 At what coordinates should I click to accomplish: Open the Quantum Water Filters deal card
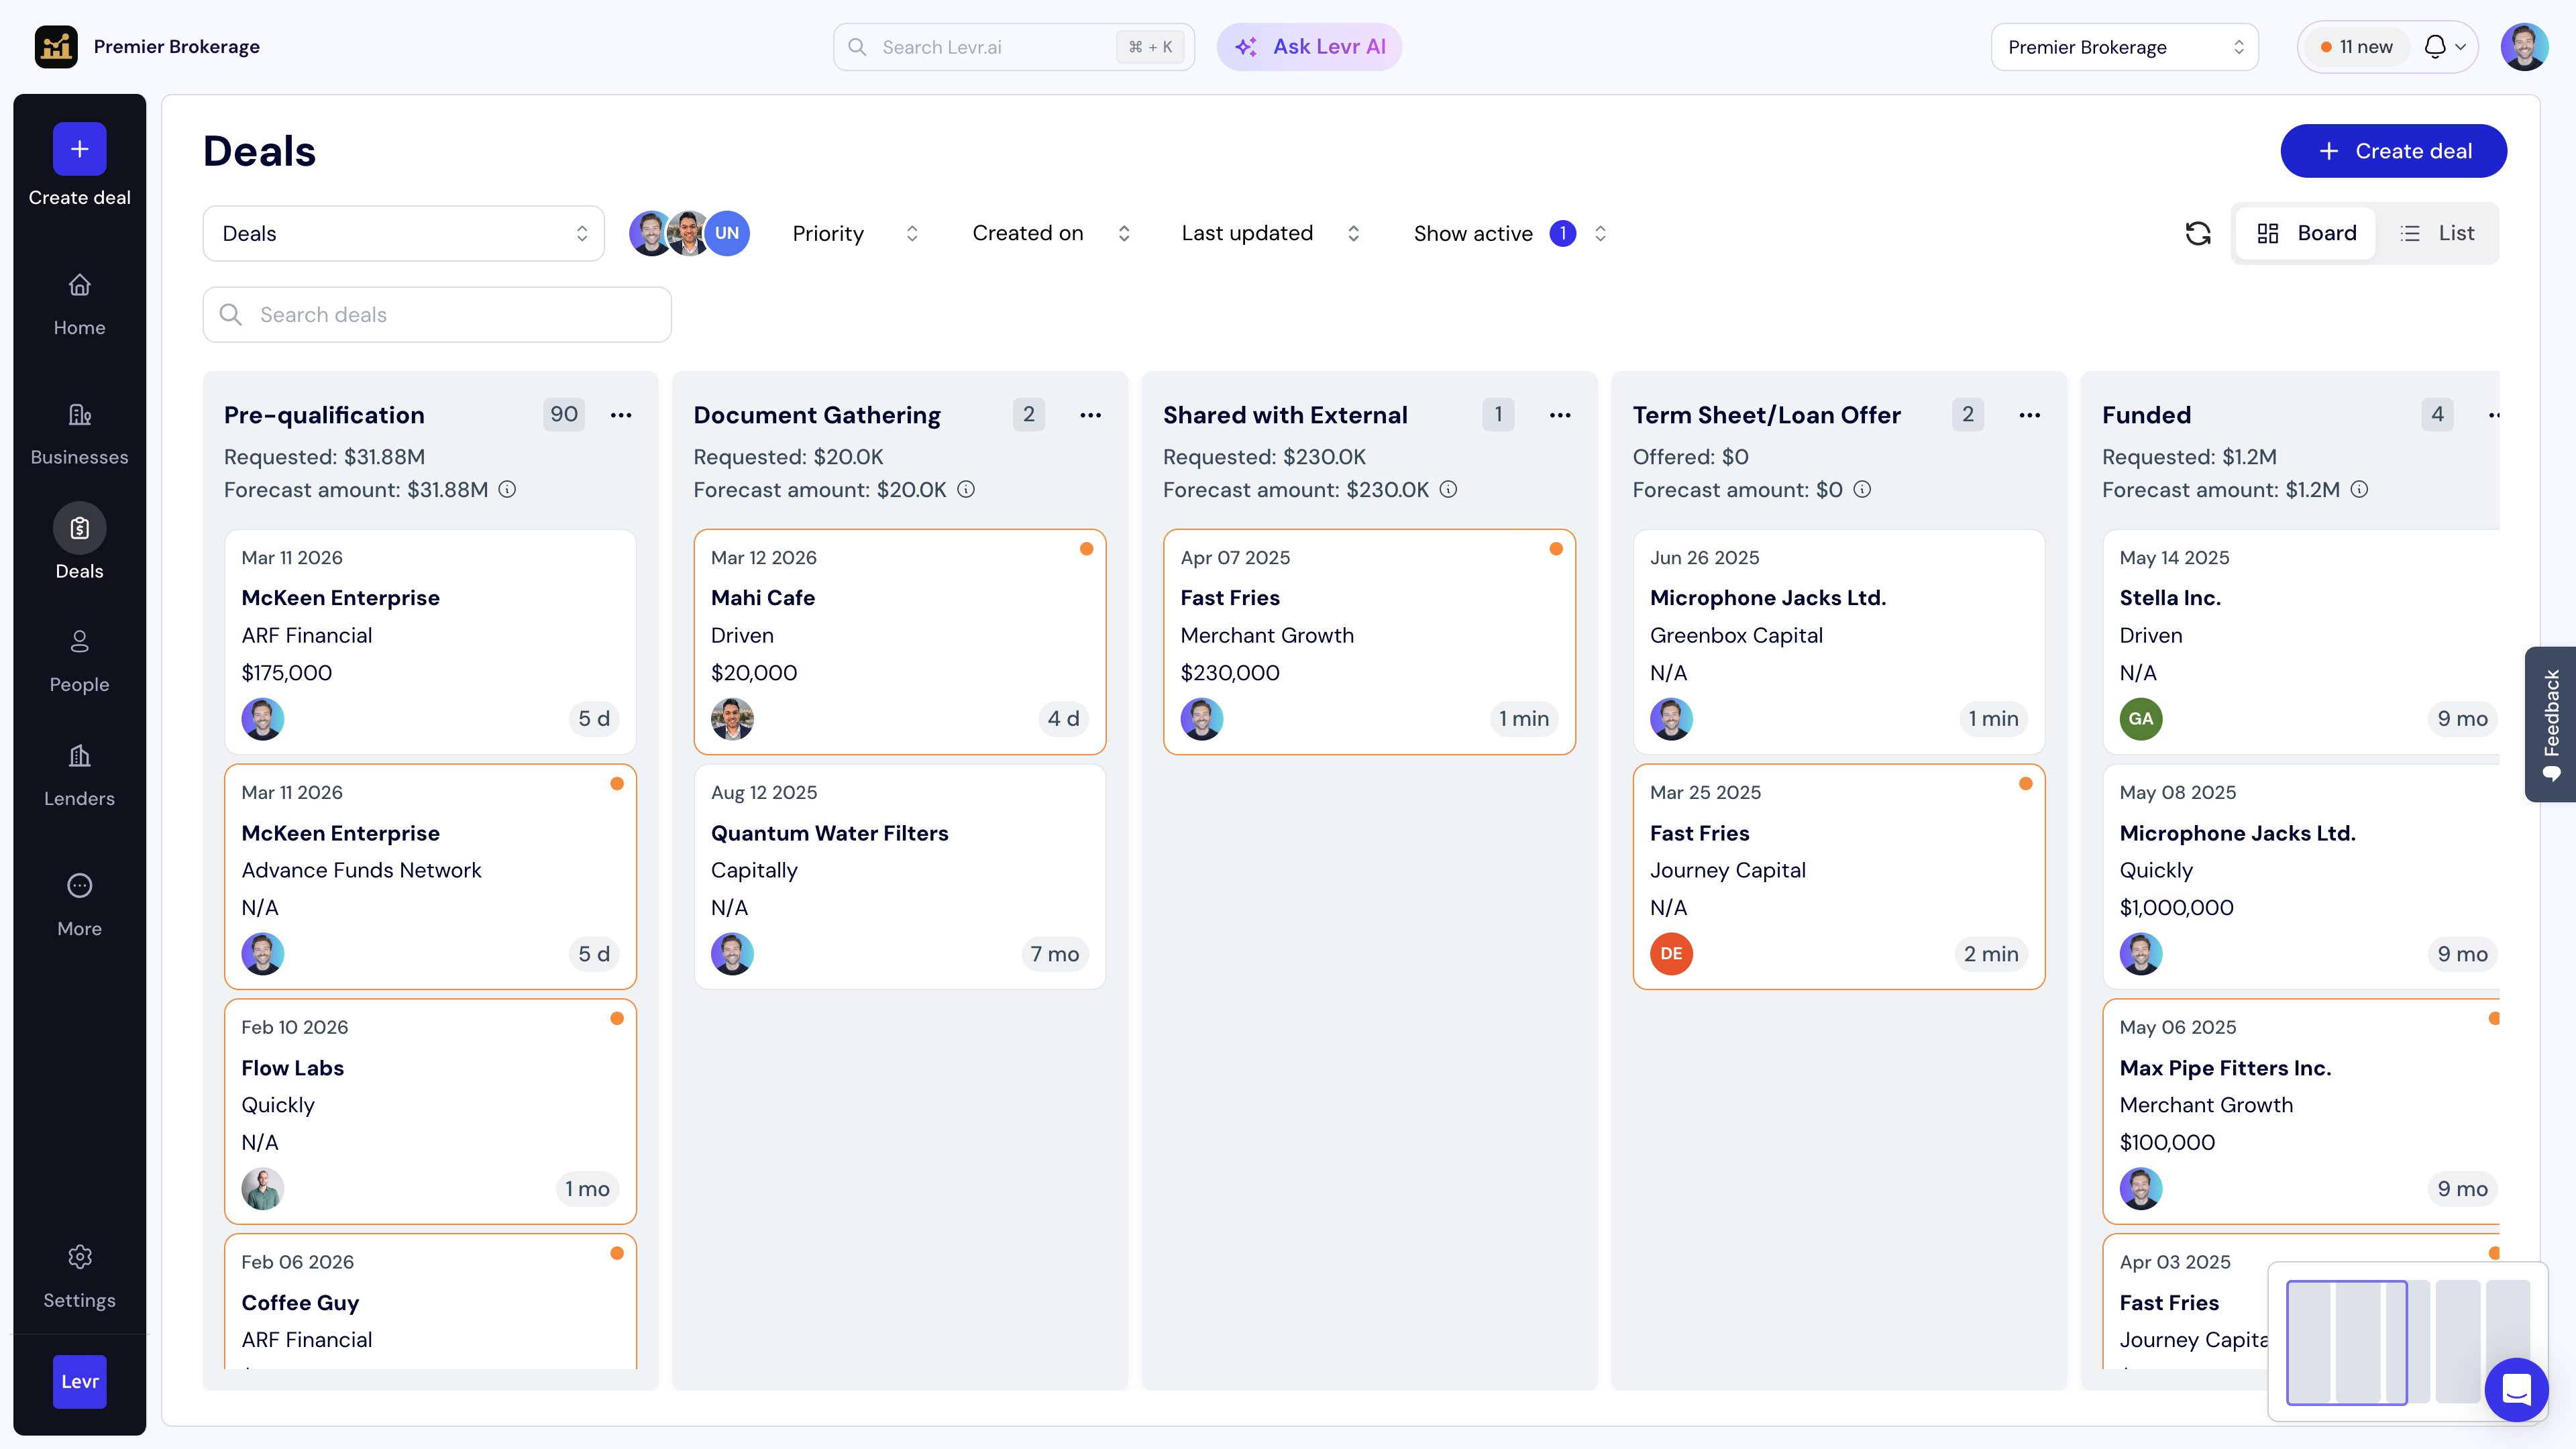(x=899, y=876)
